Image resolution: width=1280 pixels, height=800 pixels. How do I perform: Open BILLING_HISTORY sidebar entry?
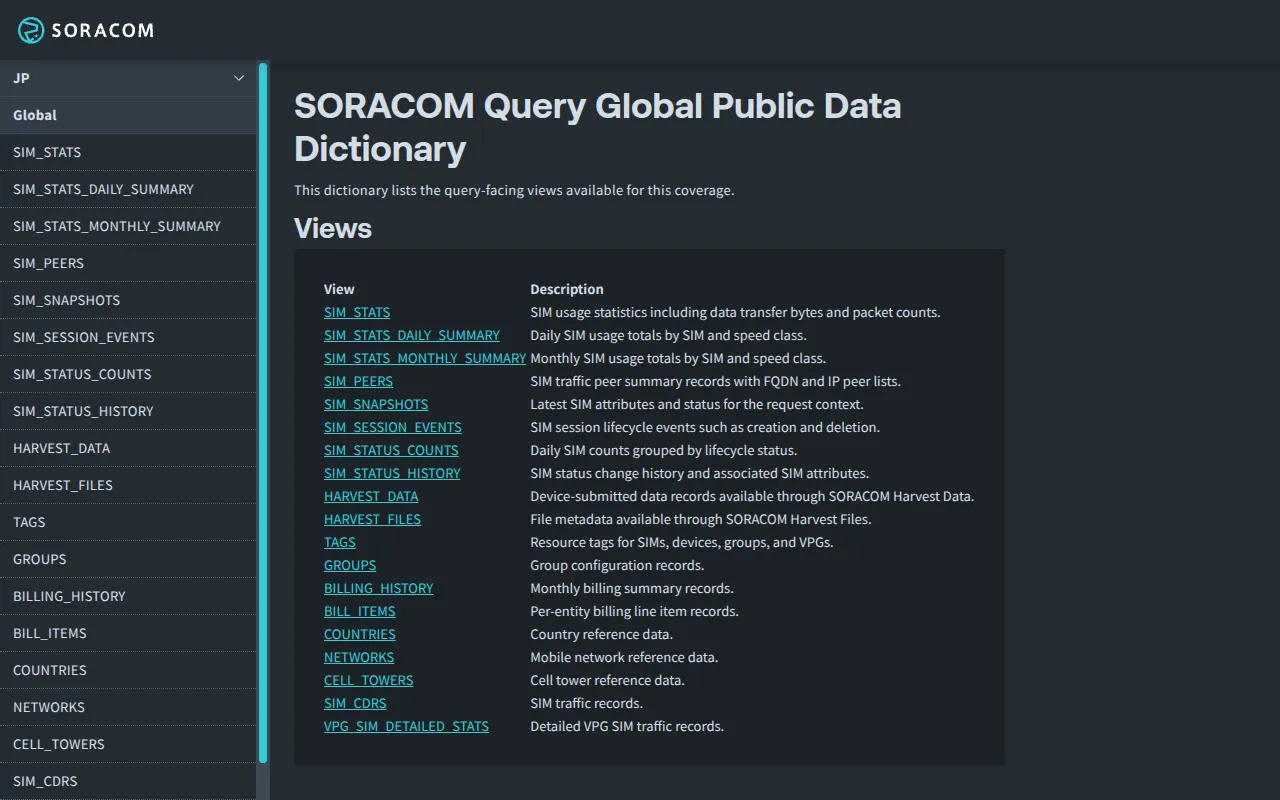(128, 596)
